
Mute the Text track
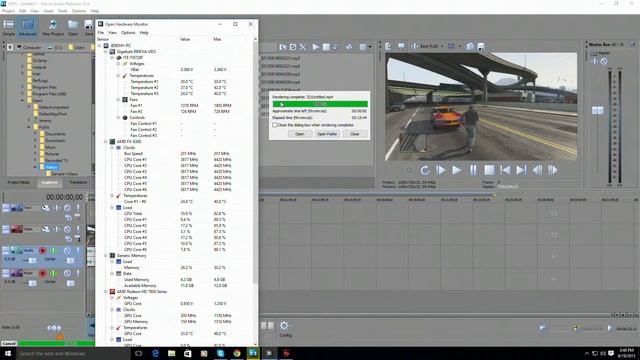67,208
